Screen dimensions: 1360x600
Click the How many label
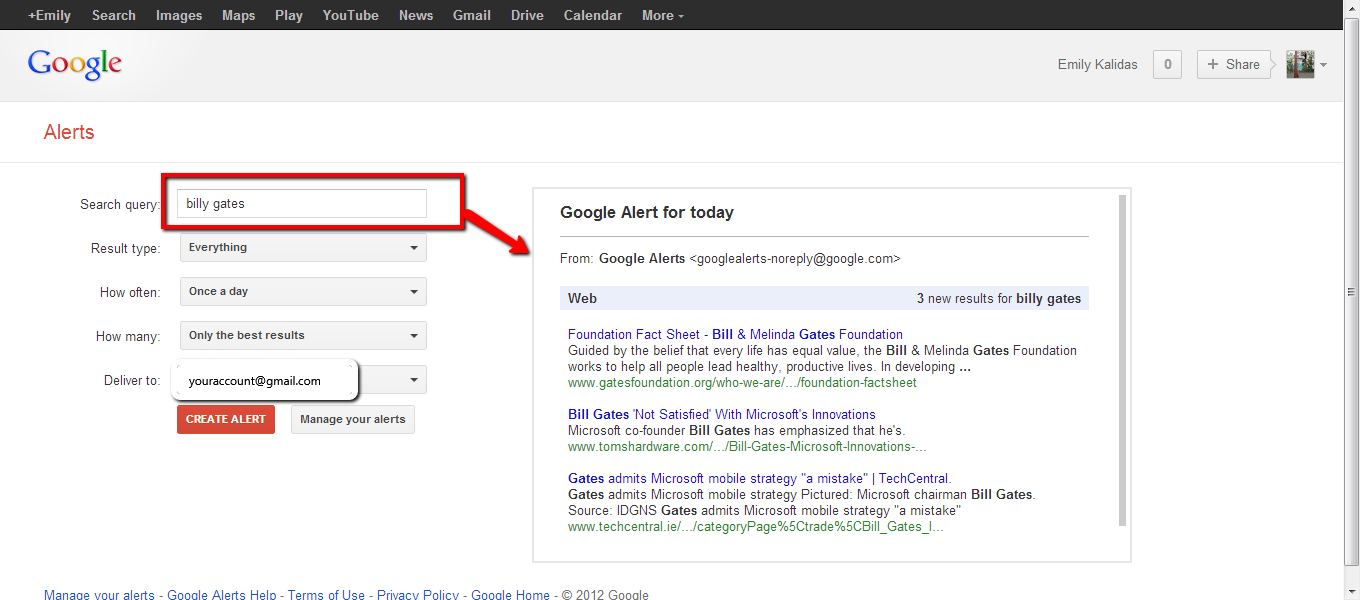point(128,336)
